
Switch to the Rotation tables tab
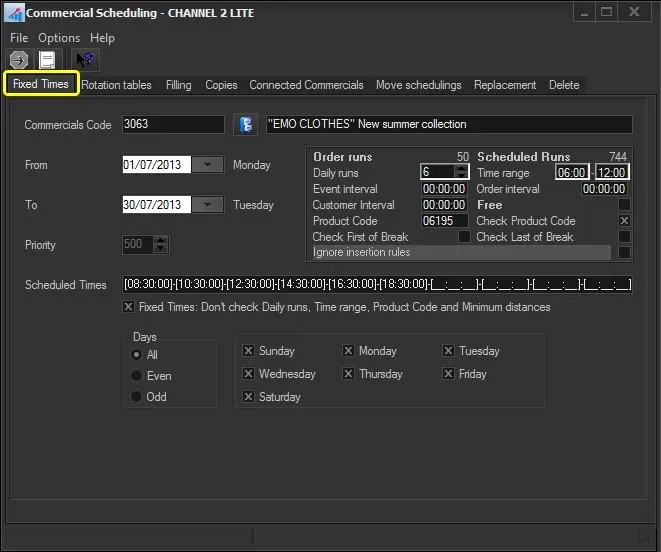[x=117, y=85]
